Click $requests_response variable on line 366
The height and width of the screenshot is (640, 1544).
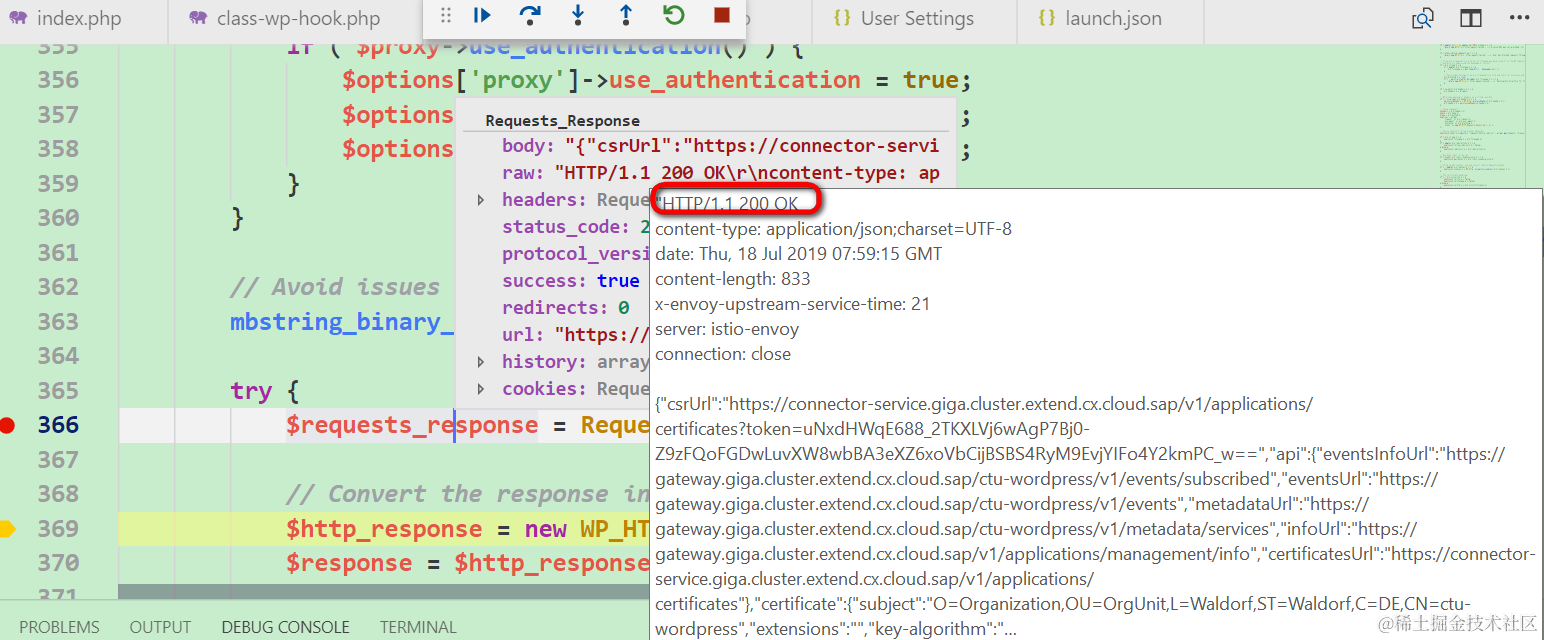[x=412, y=425]
